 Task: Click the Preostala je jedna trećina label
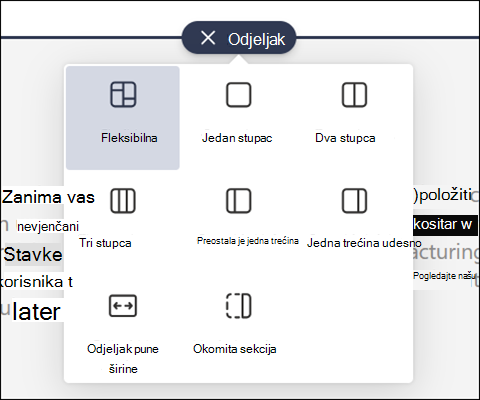tap(248, 241)
